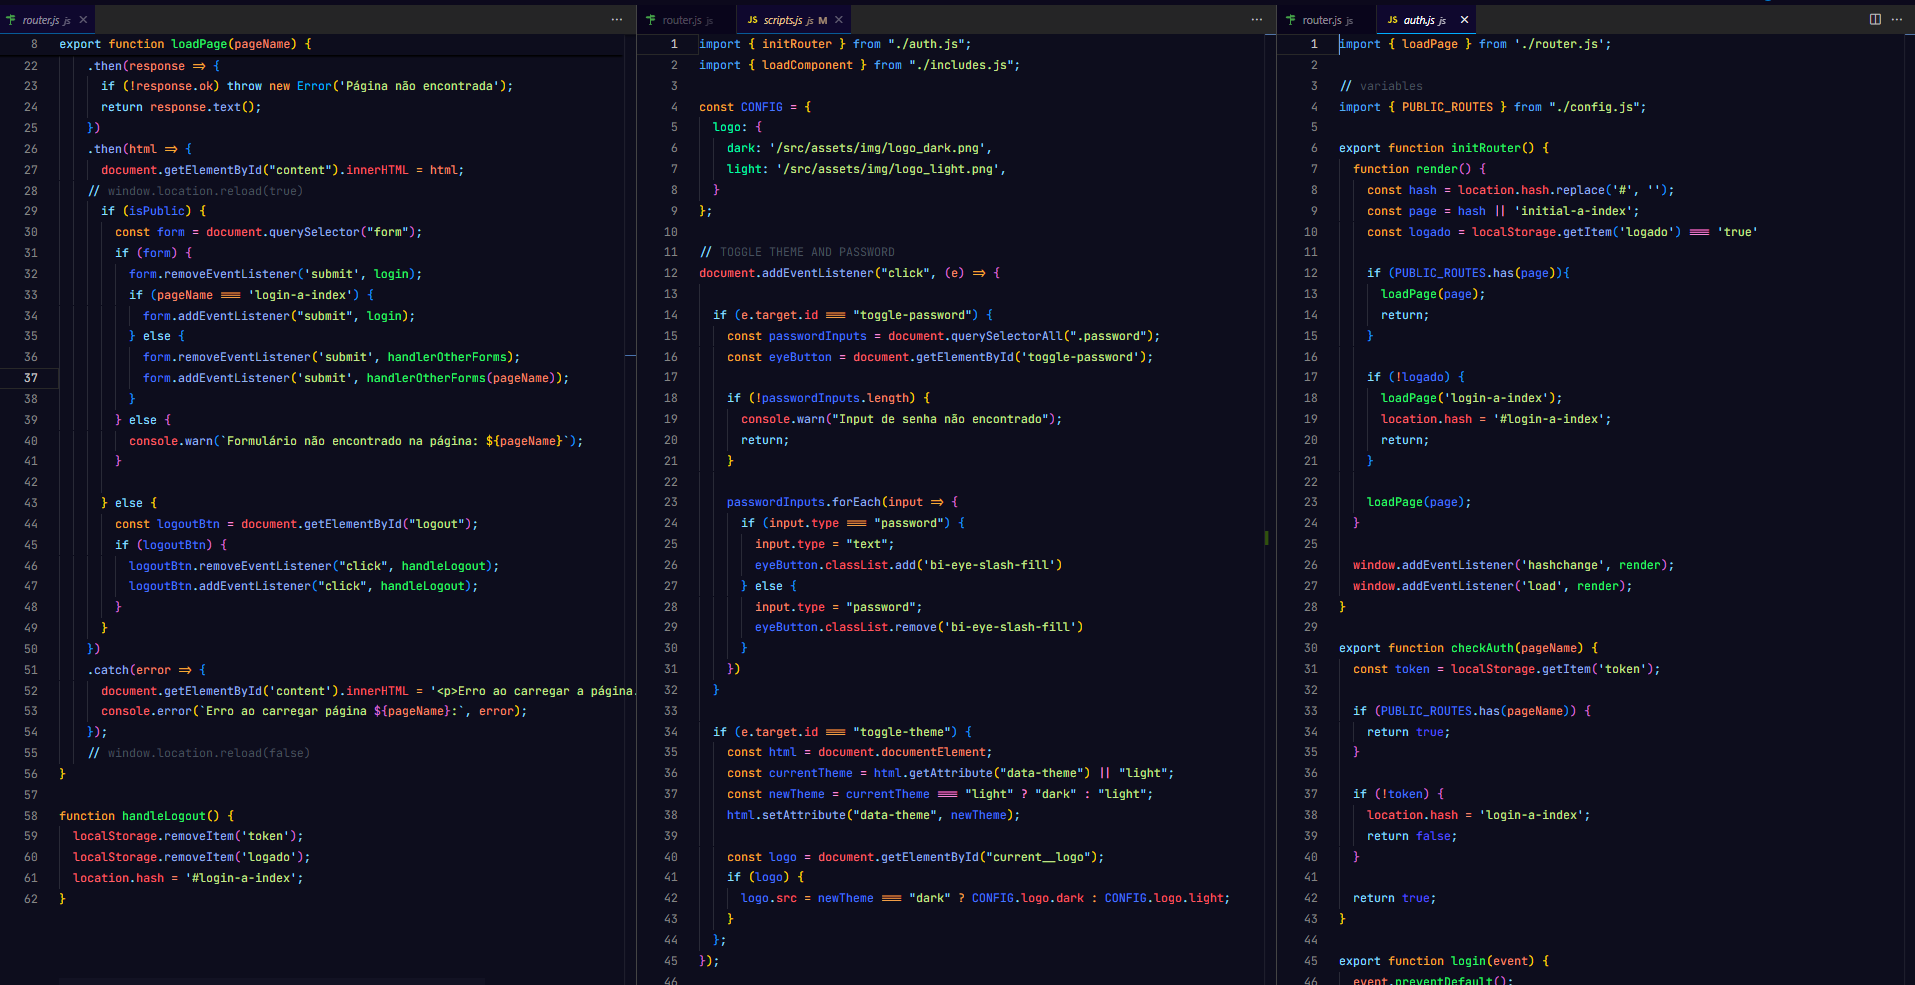The width and height of the screenshot is (1915, 985).
Task: Click '// variables' comment in auth.js
Action: (x=1381, y=86)
